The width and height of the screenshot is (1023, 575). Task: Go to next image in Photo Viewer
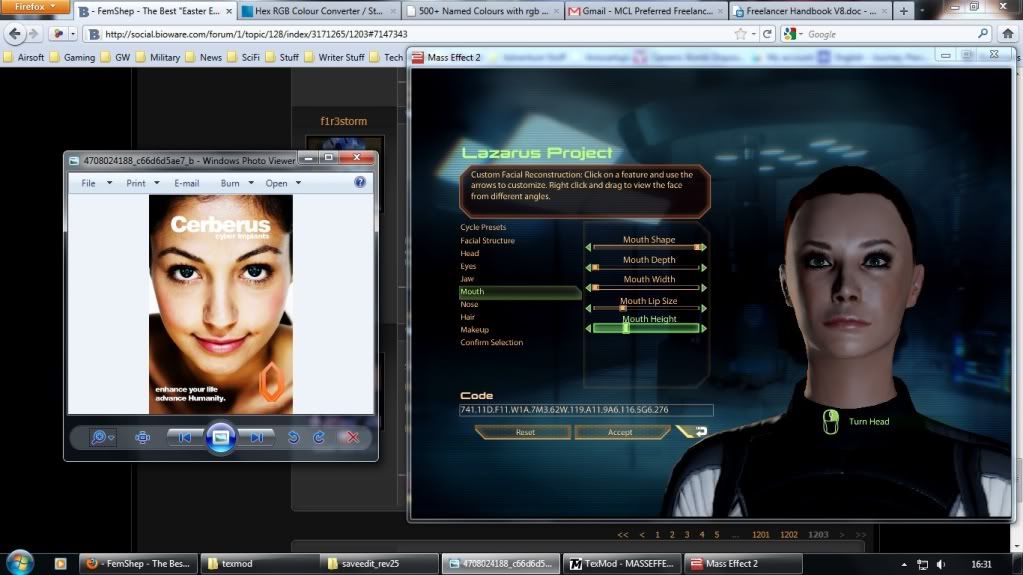[256, 437]
